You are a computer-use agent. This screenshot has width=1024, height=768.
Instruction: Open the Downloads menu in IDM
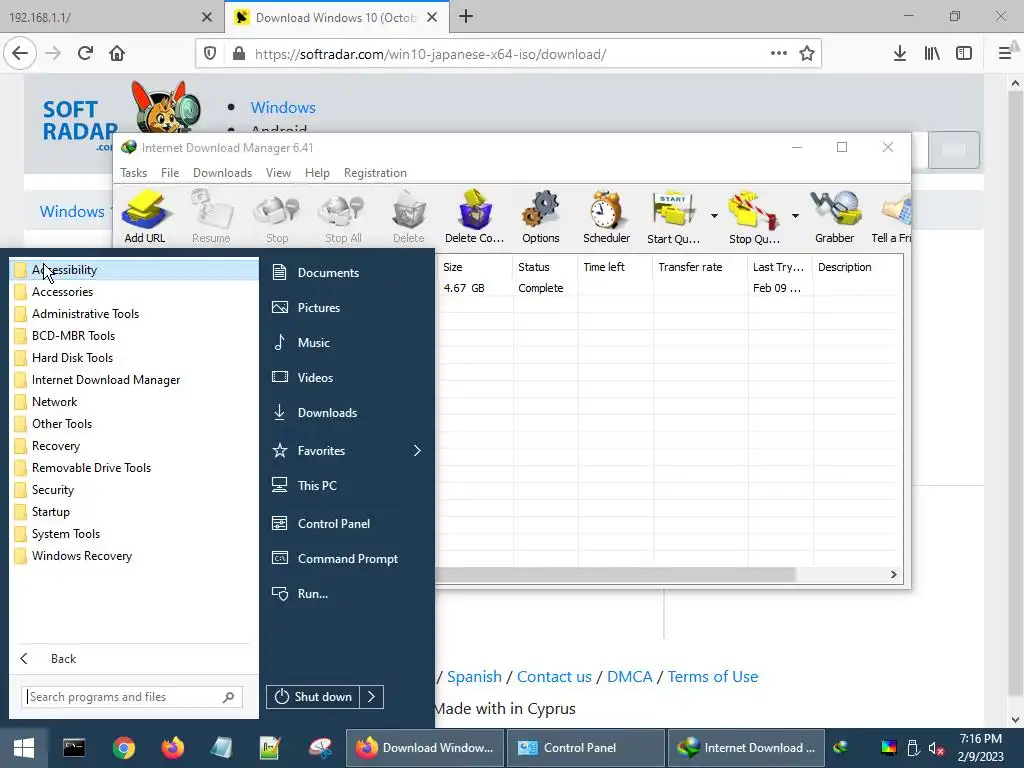pos(222,173)
